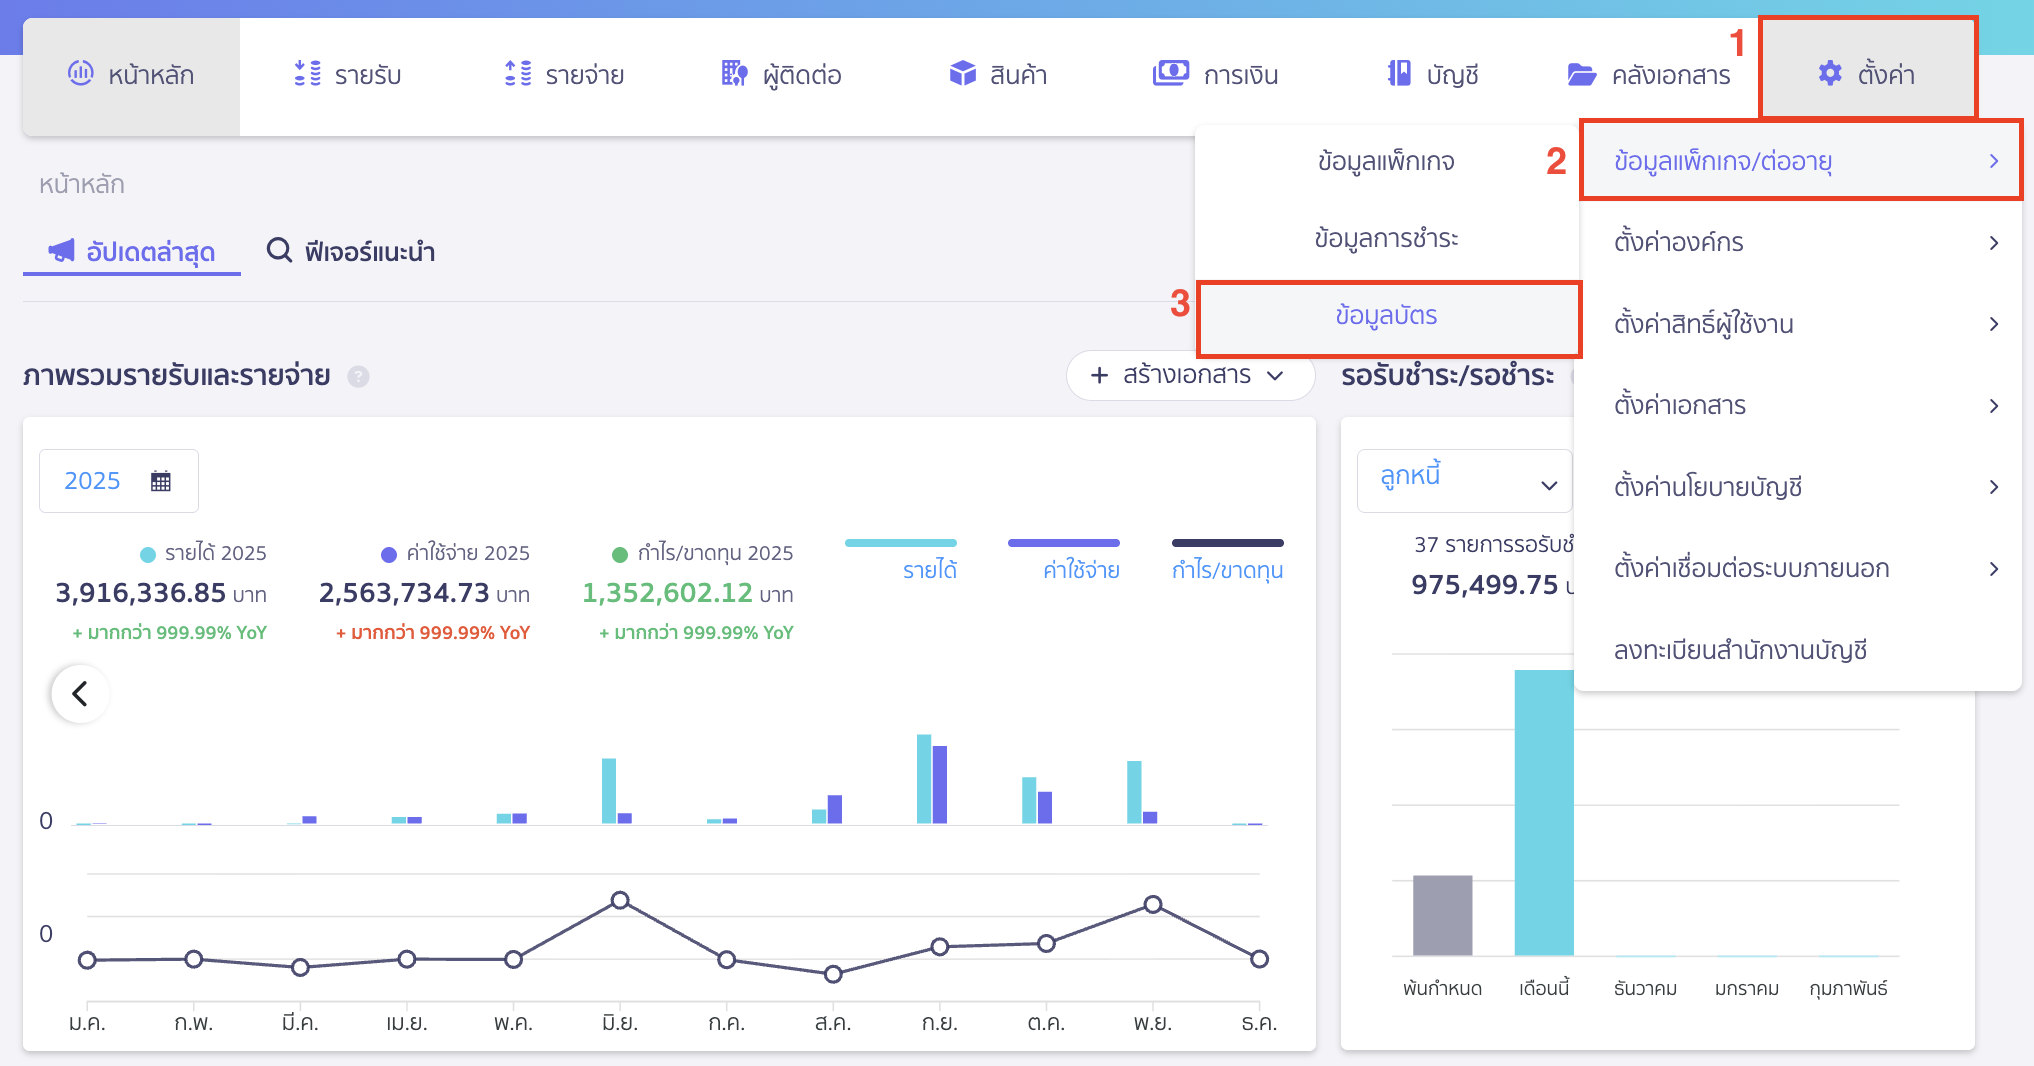Click the มิ.ย. data point on line chart
The image size is (2034, 1066).
coord(620,900)
